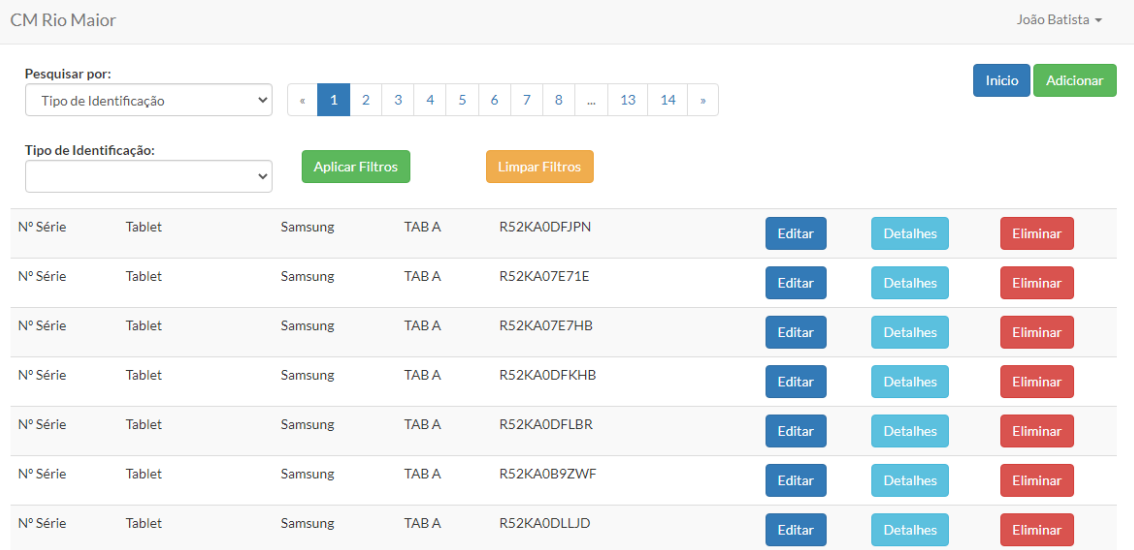
Task: Go to pagination page 6
Action: [494, 100]
